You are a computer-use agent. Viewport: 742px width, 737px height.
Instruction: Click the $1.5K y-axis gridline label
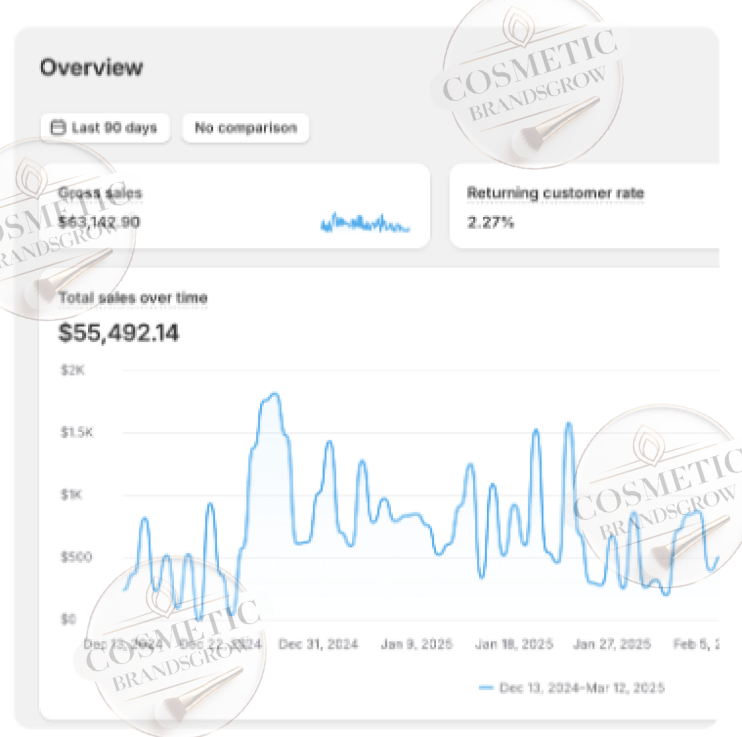click(78, 433)
